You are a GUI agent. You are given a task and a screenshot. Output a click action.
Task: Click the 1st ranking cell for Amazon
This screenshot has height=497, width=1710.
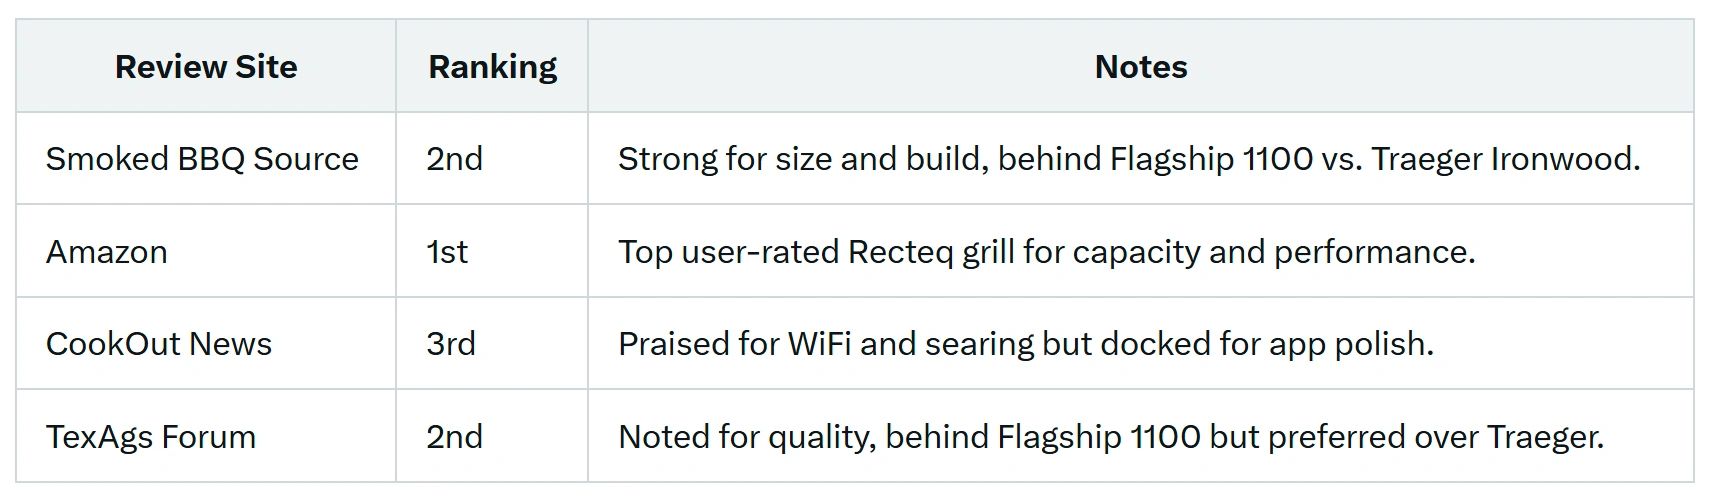click(x=447, y=252)
